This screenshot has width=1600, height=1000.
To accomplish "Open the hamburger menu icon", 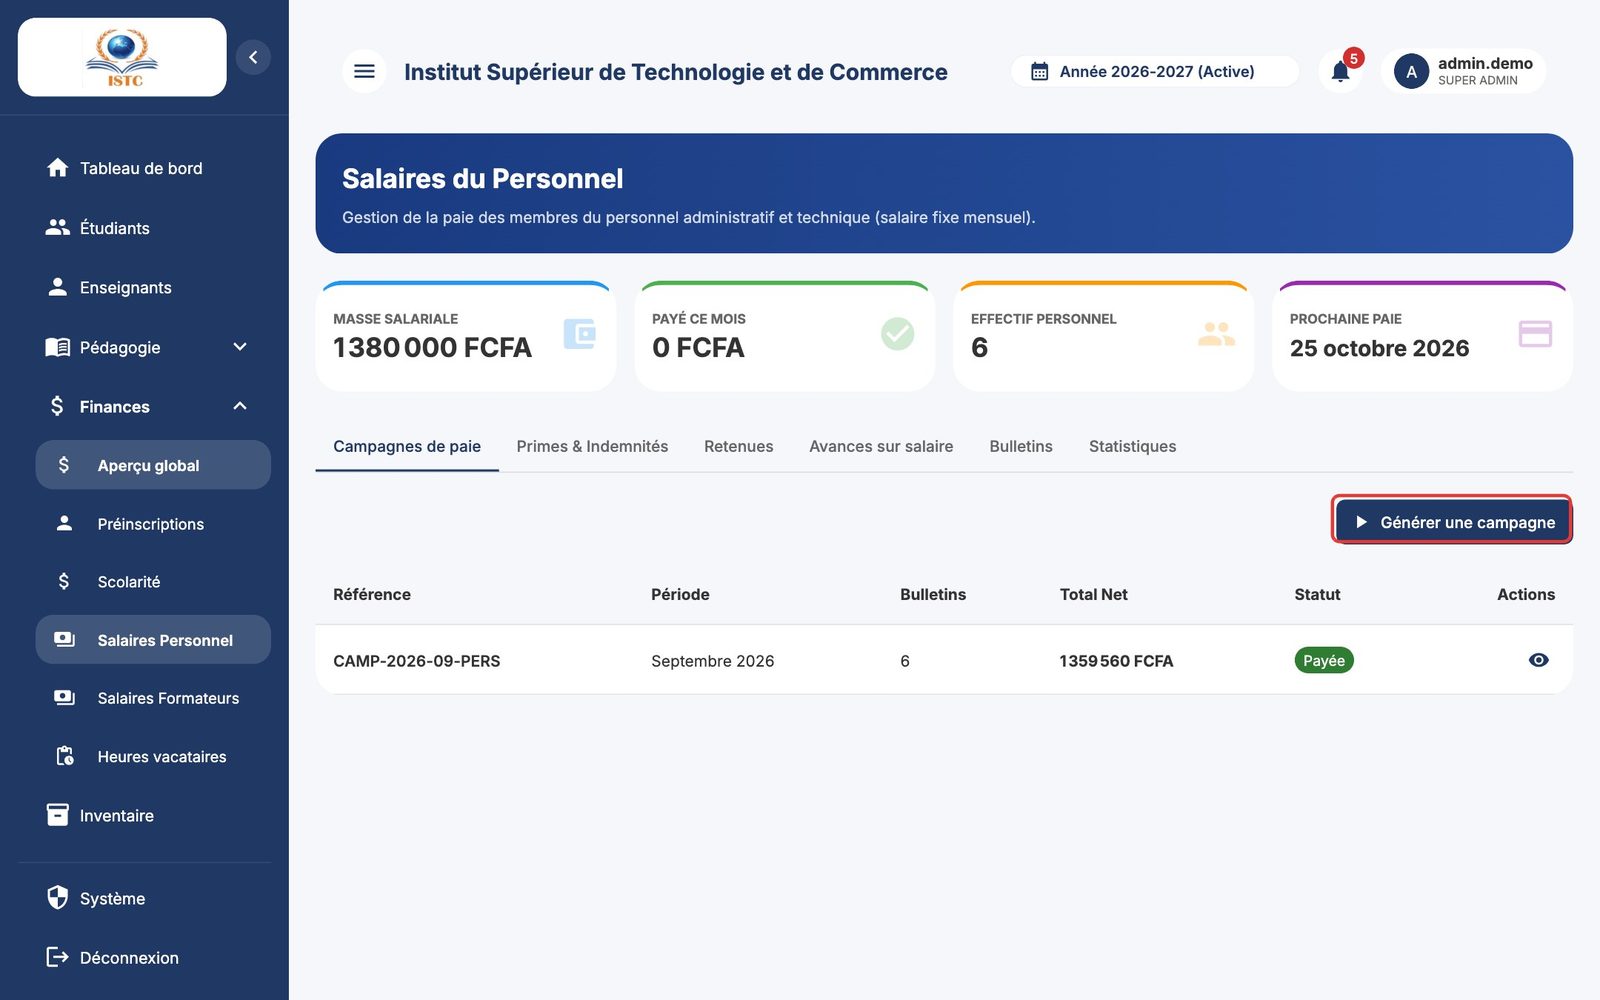I will (x=364, y=71).
